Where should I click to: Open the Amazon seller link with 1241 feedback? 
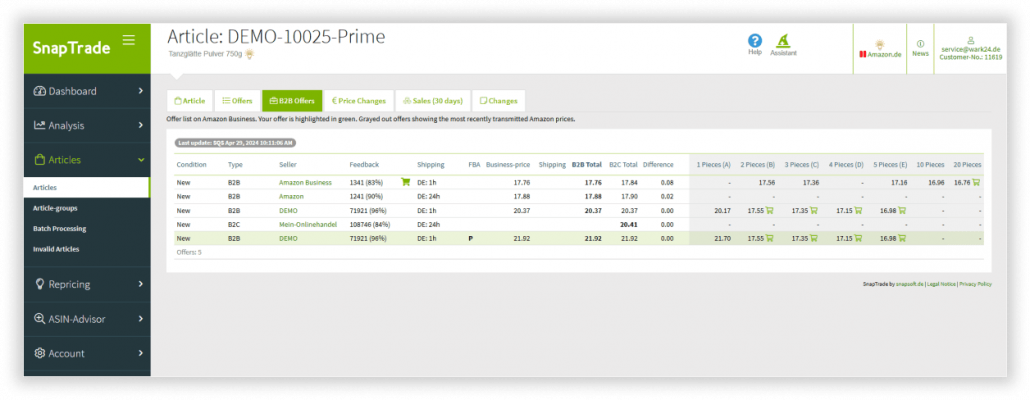tap(291, 196)
